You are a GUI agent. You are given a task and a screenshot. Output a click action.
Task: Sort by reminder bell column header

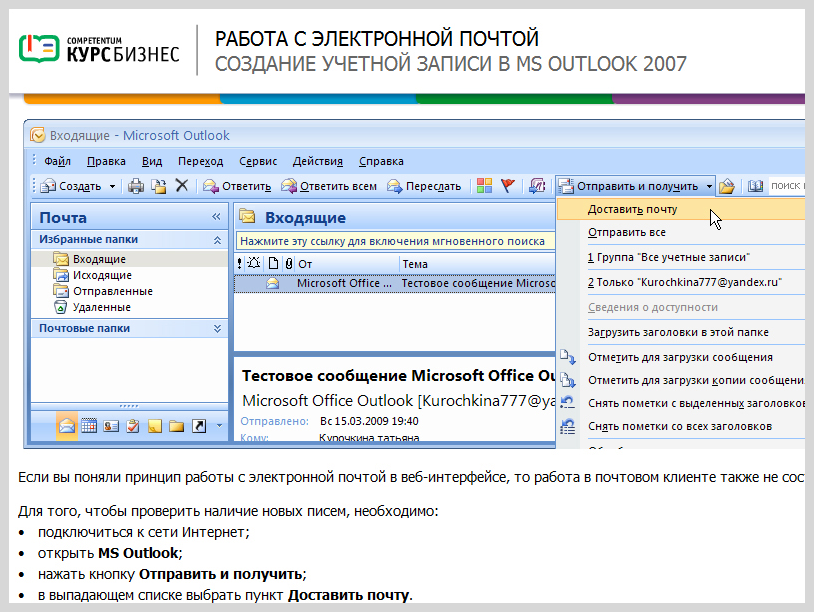click(254, 264)
